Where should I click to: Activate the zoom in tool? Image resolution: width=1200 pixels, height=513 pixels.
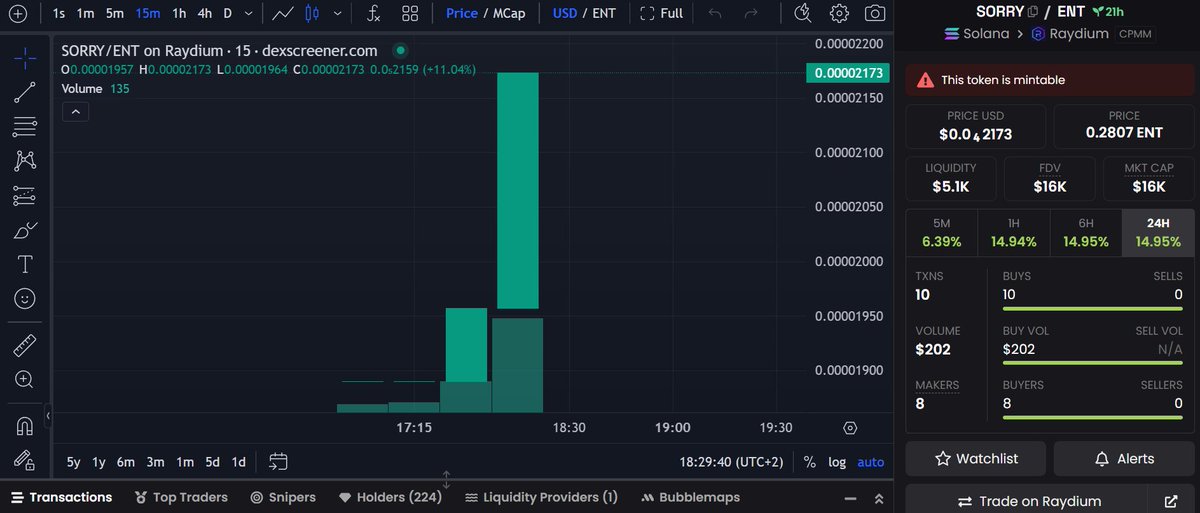pyautogui.click(x=25, y=379)
